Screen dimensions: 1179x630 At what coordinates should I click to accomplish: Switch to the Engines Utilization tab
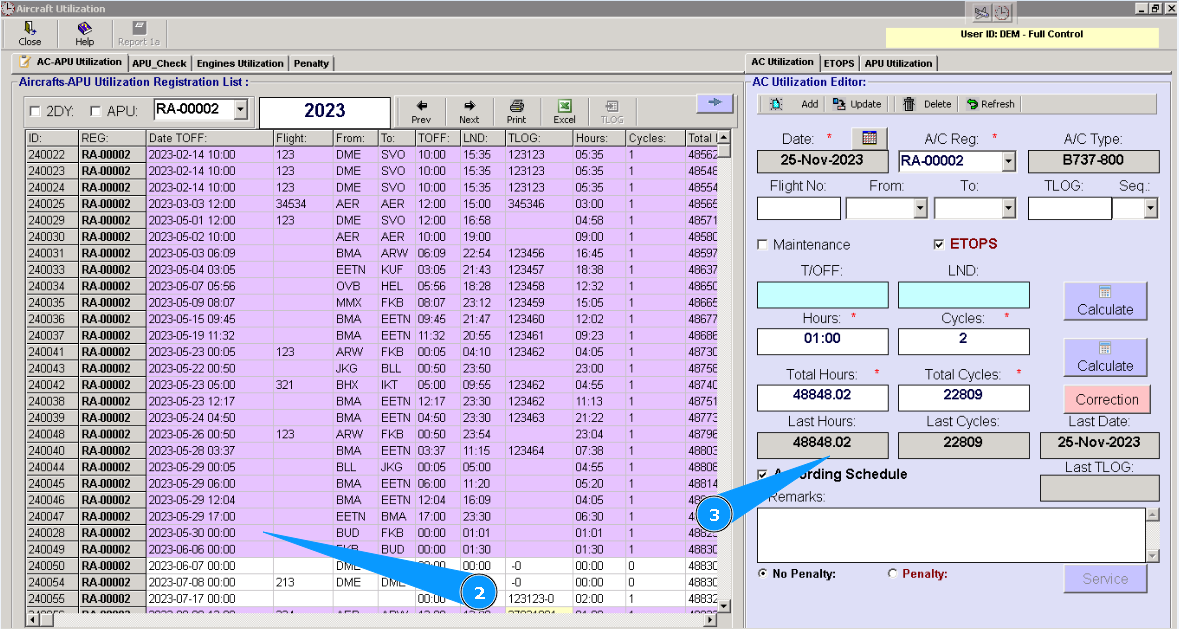[239, 63]
